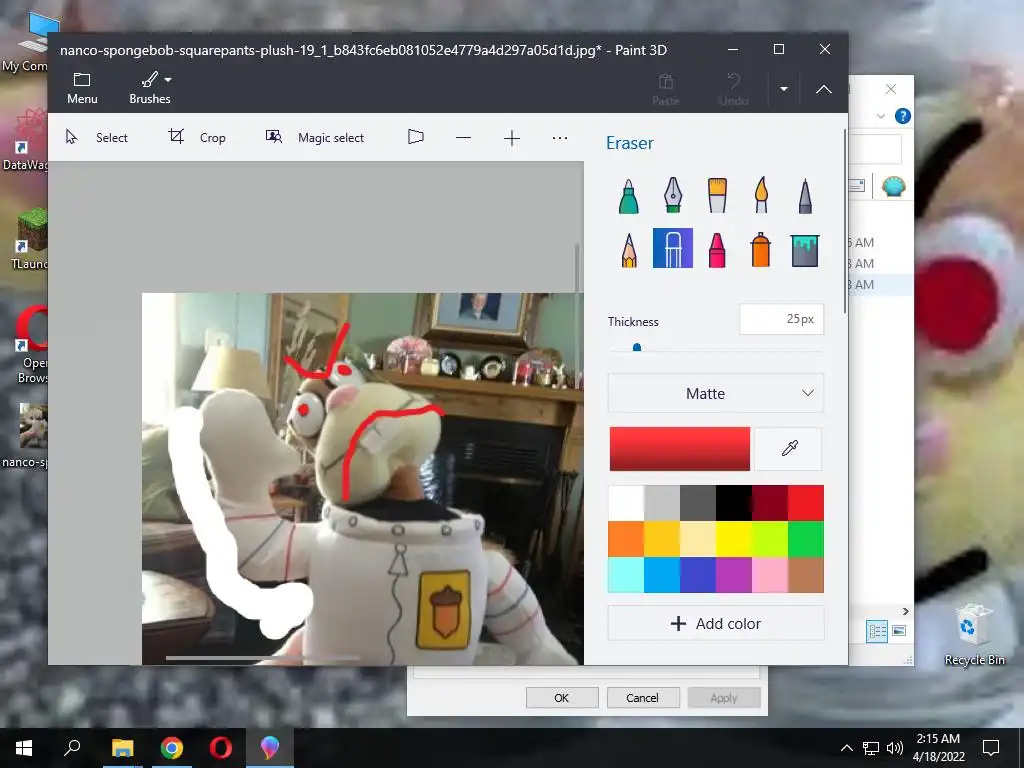The height and width of the screenshot is (768, 1024).
Task: Open Google Chrome from taskbar
Action: 172,748
